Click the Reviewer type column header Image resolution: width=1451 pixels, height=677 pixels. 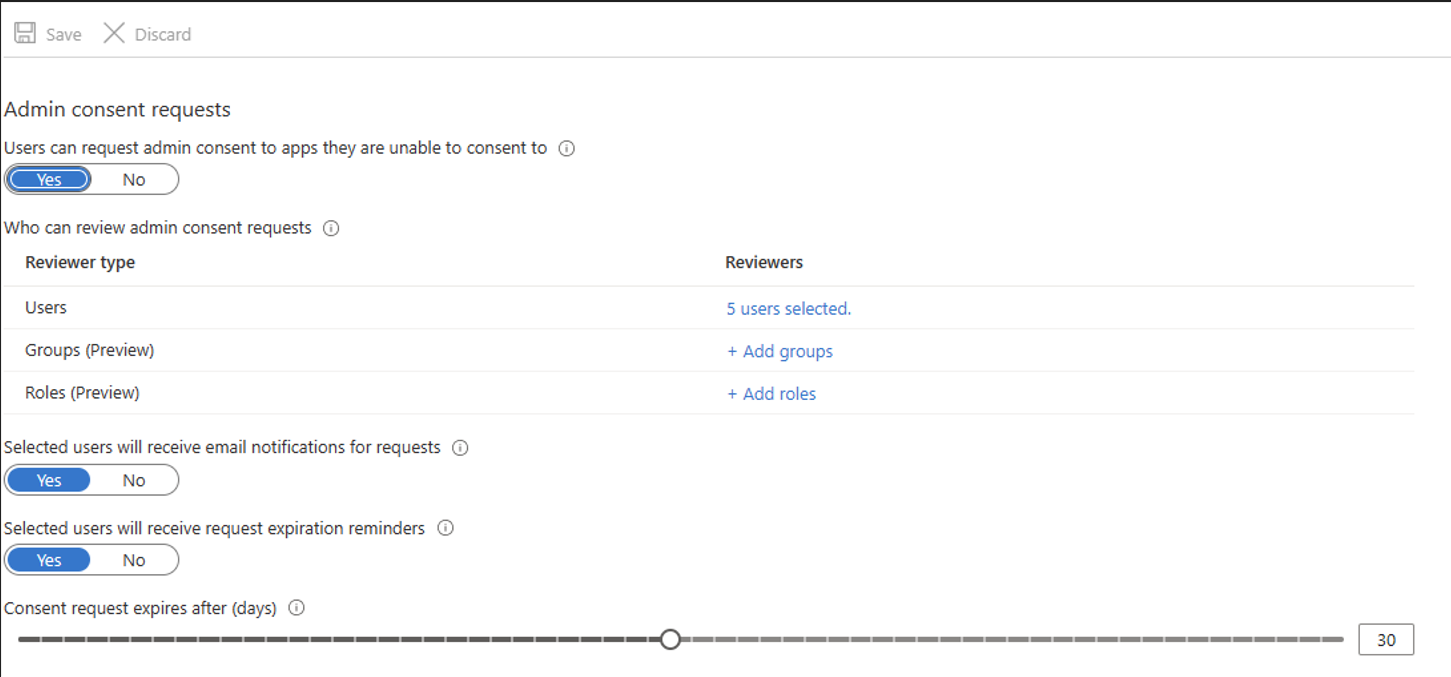[x=80, y=262]
